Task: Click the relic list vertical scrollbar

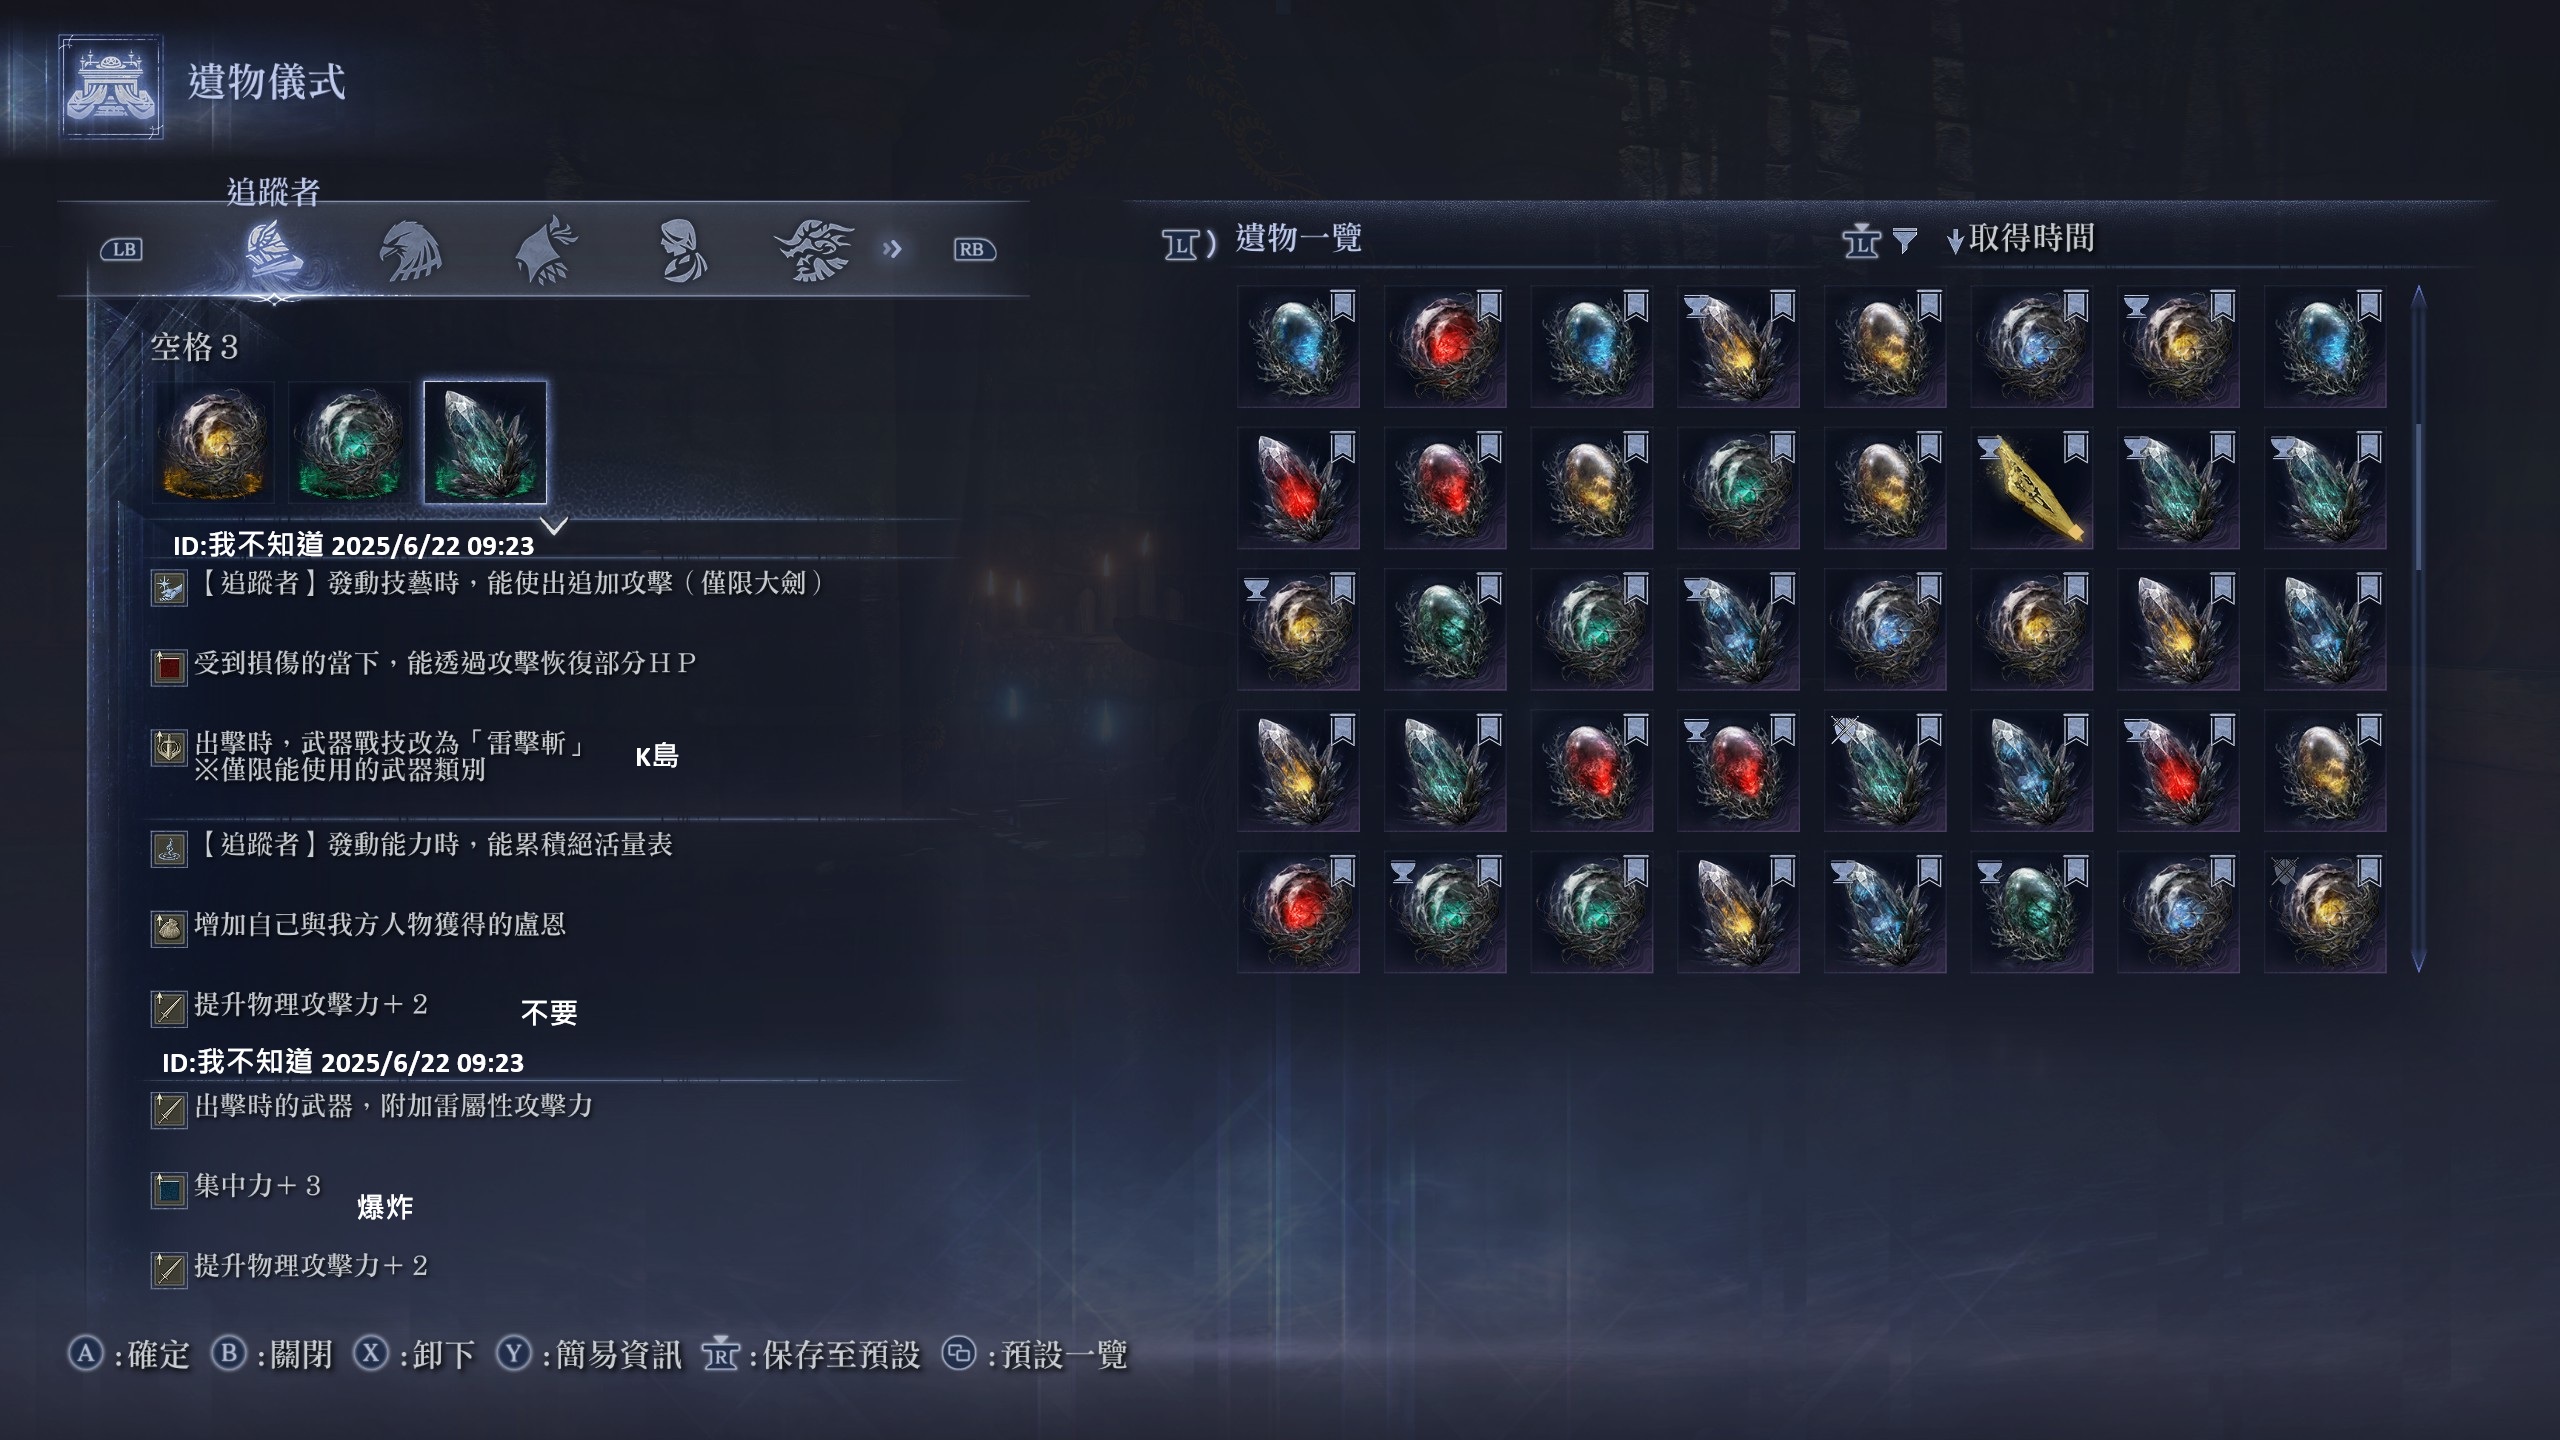Action: click(2419, 628)
